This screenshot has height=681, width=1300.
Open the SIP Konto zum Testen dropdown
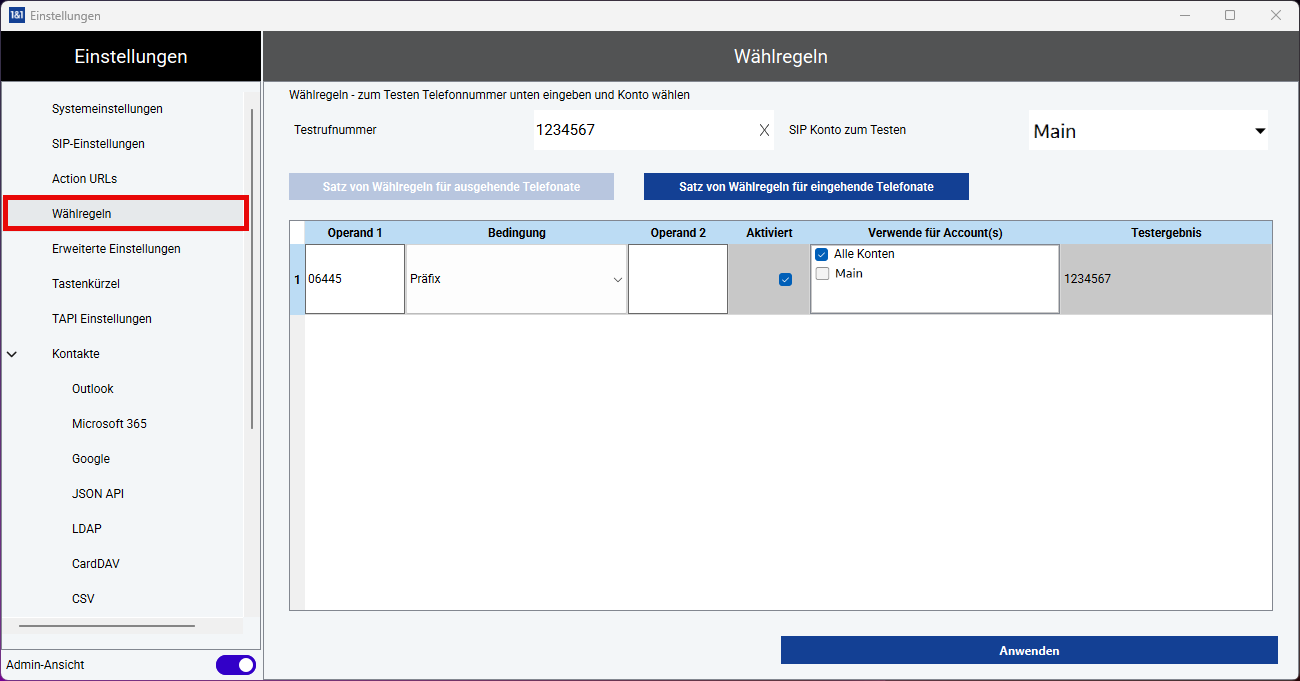click(x=1259, y=131)
